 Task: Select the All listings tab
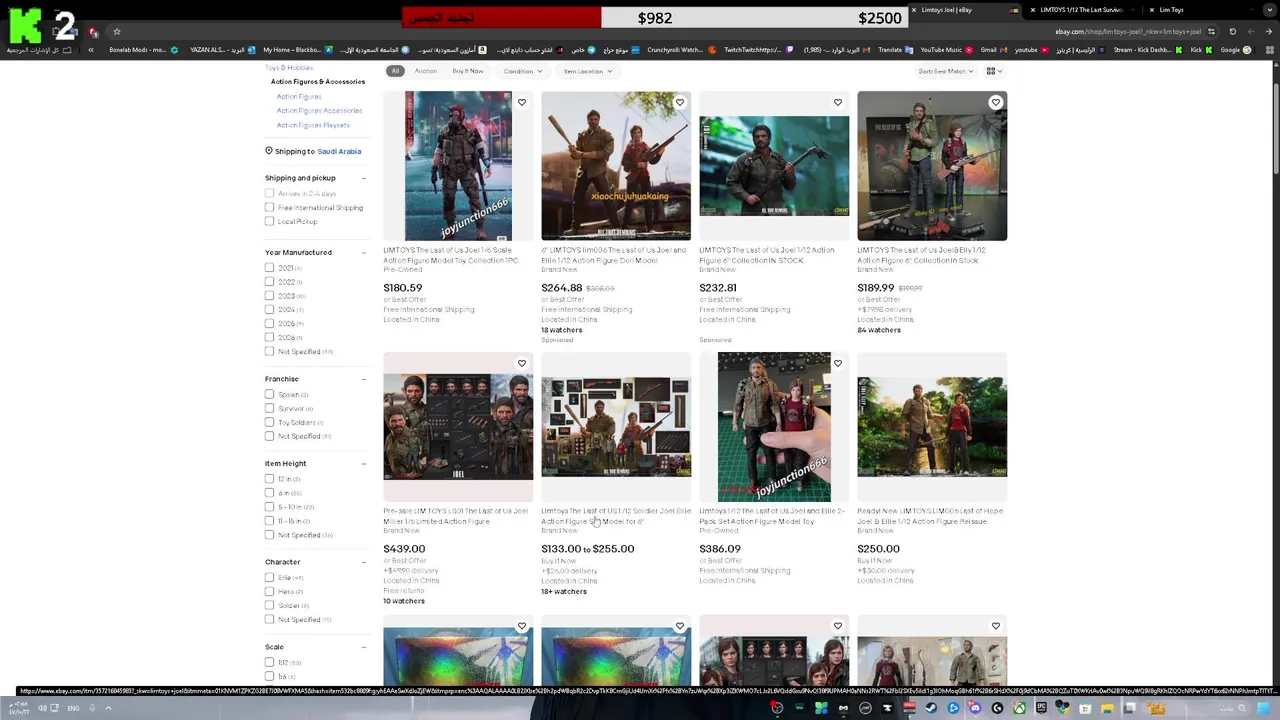click(395, 71)
